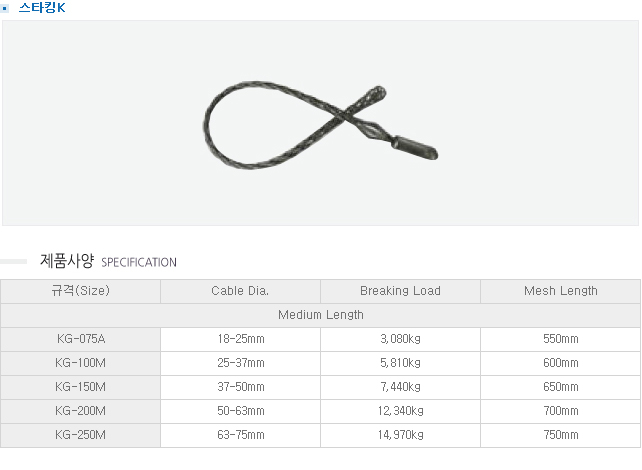Click the 50-63mm cable diameter cell

[240, 411]
